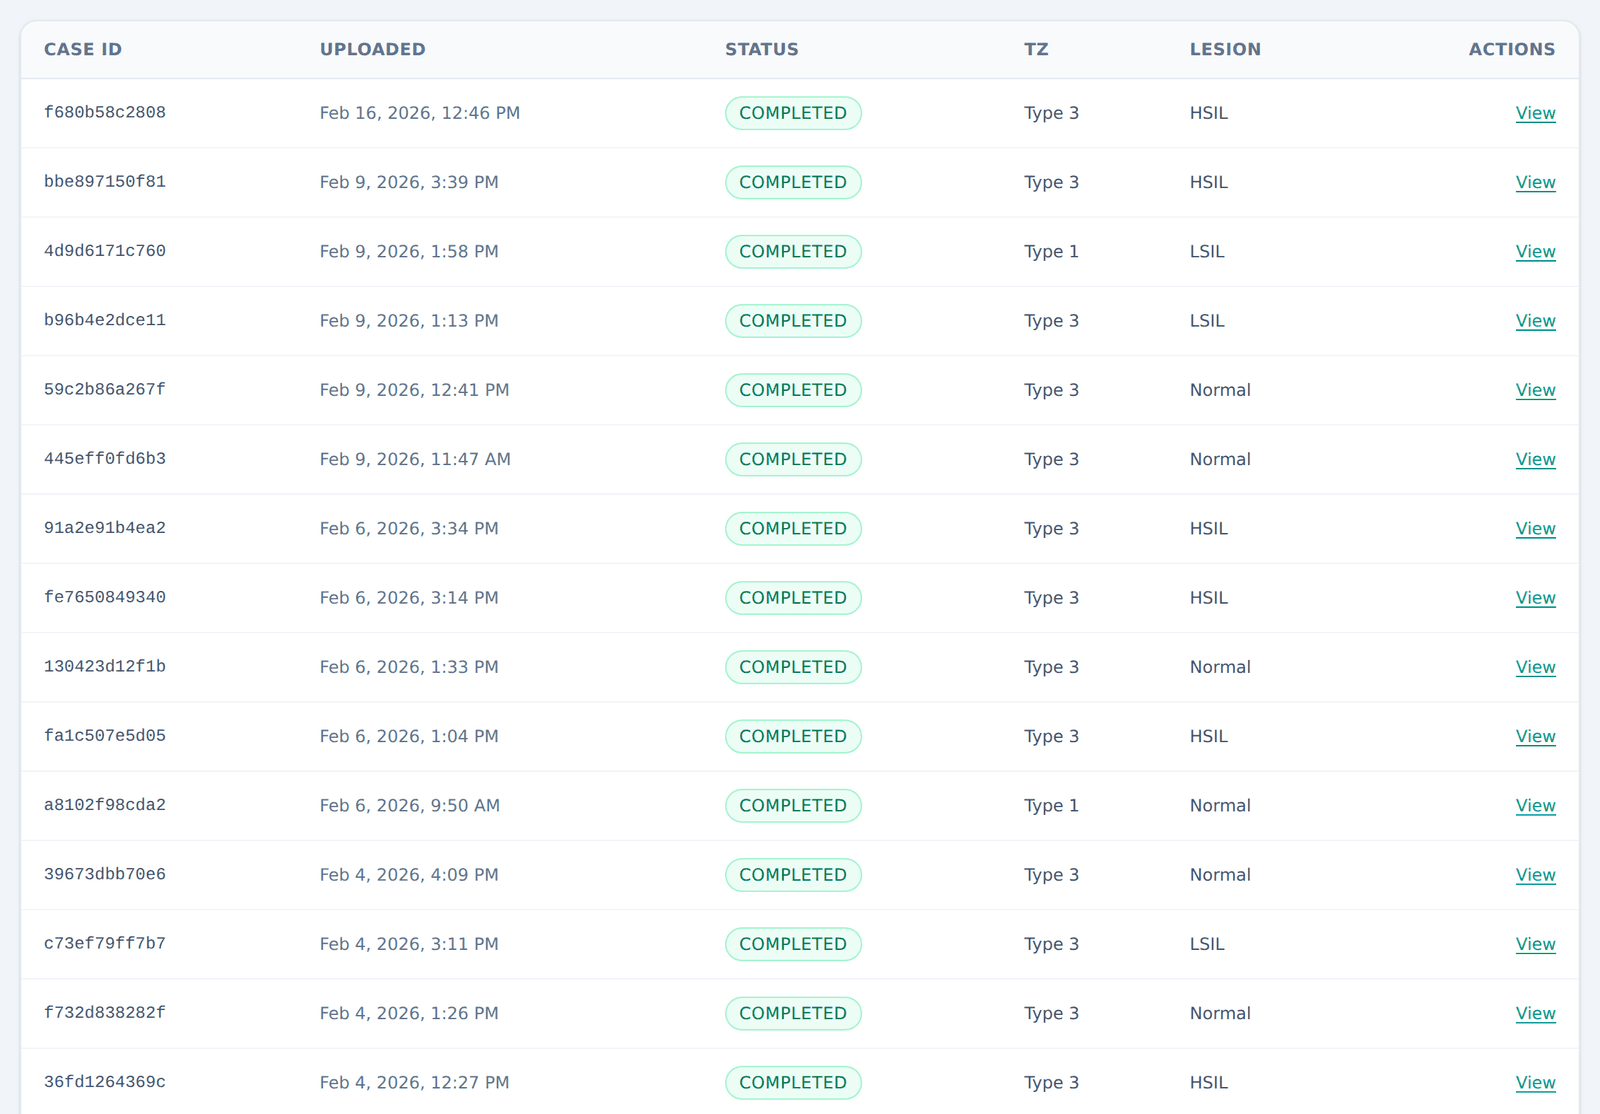The height and width of the screenshot is (1114, 1600).
Task: Open View link for case 445eff0fd6b3
Action: point(1535,459)
